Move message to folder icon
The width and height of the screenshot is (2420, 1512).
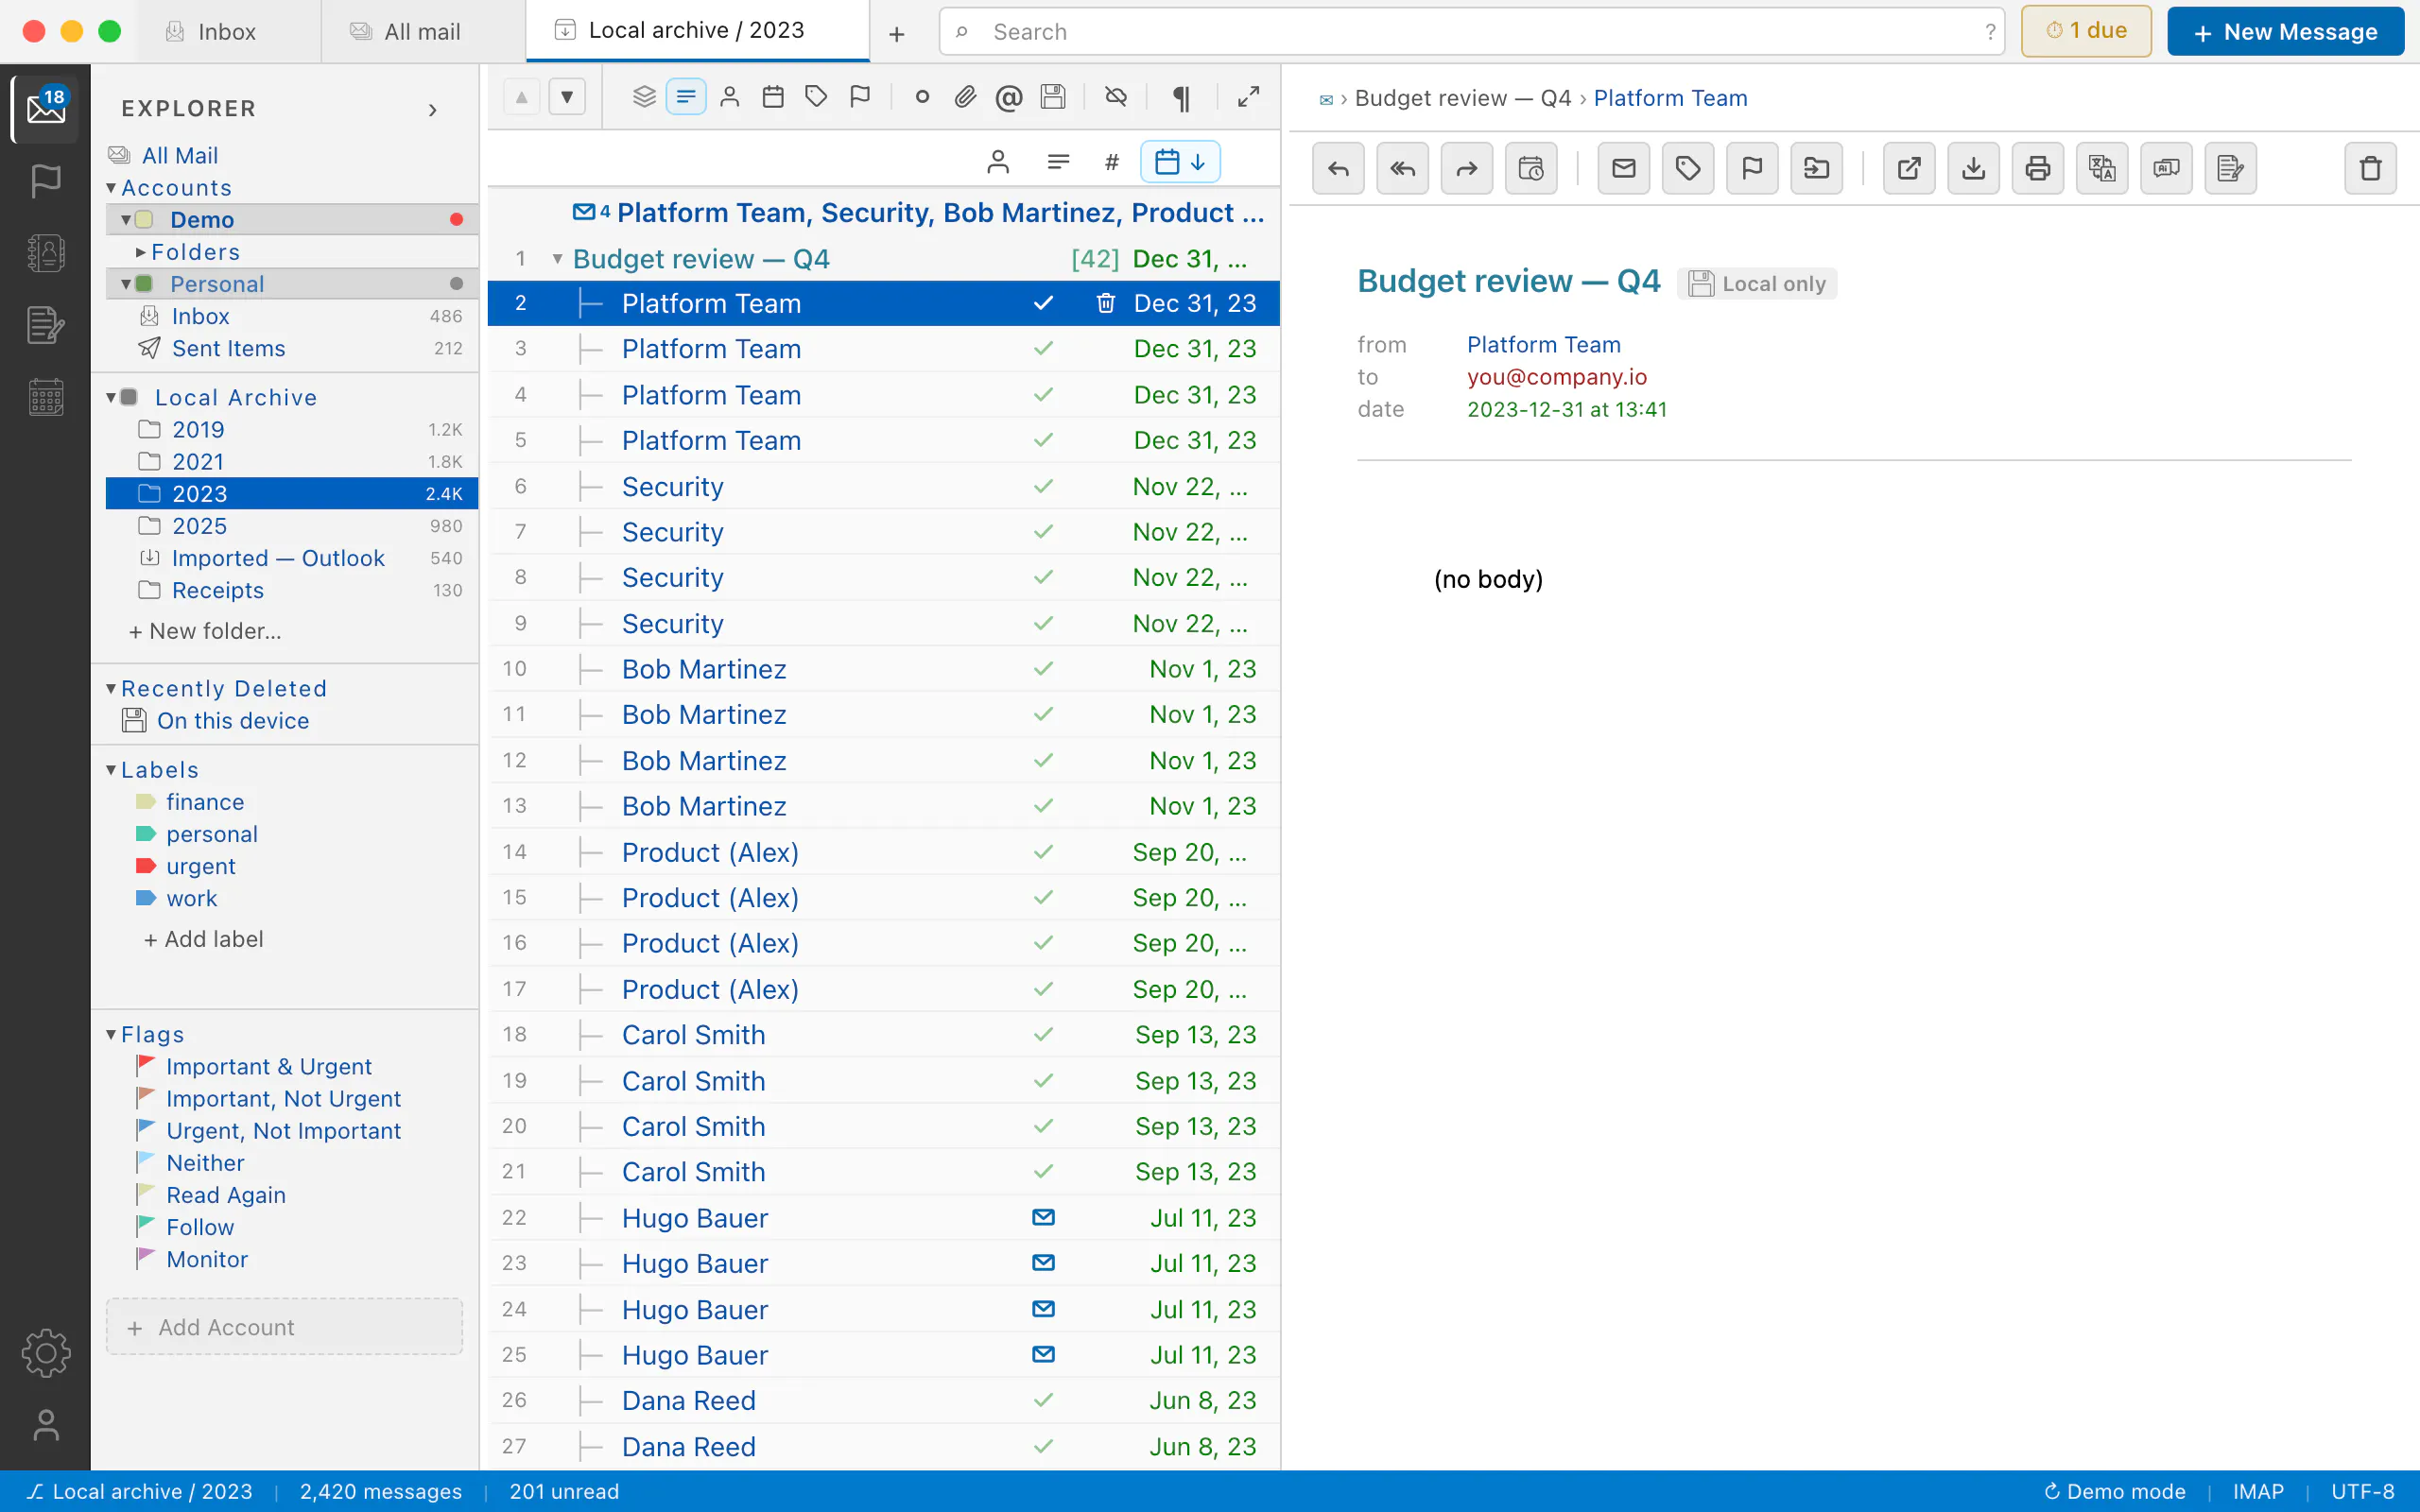coord(1816,168)
